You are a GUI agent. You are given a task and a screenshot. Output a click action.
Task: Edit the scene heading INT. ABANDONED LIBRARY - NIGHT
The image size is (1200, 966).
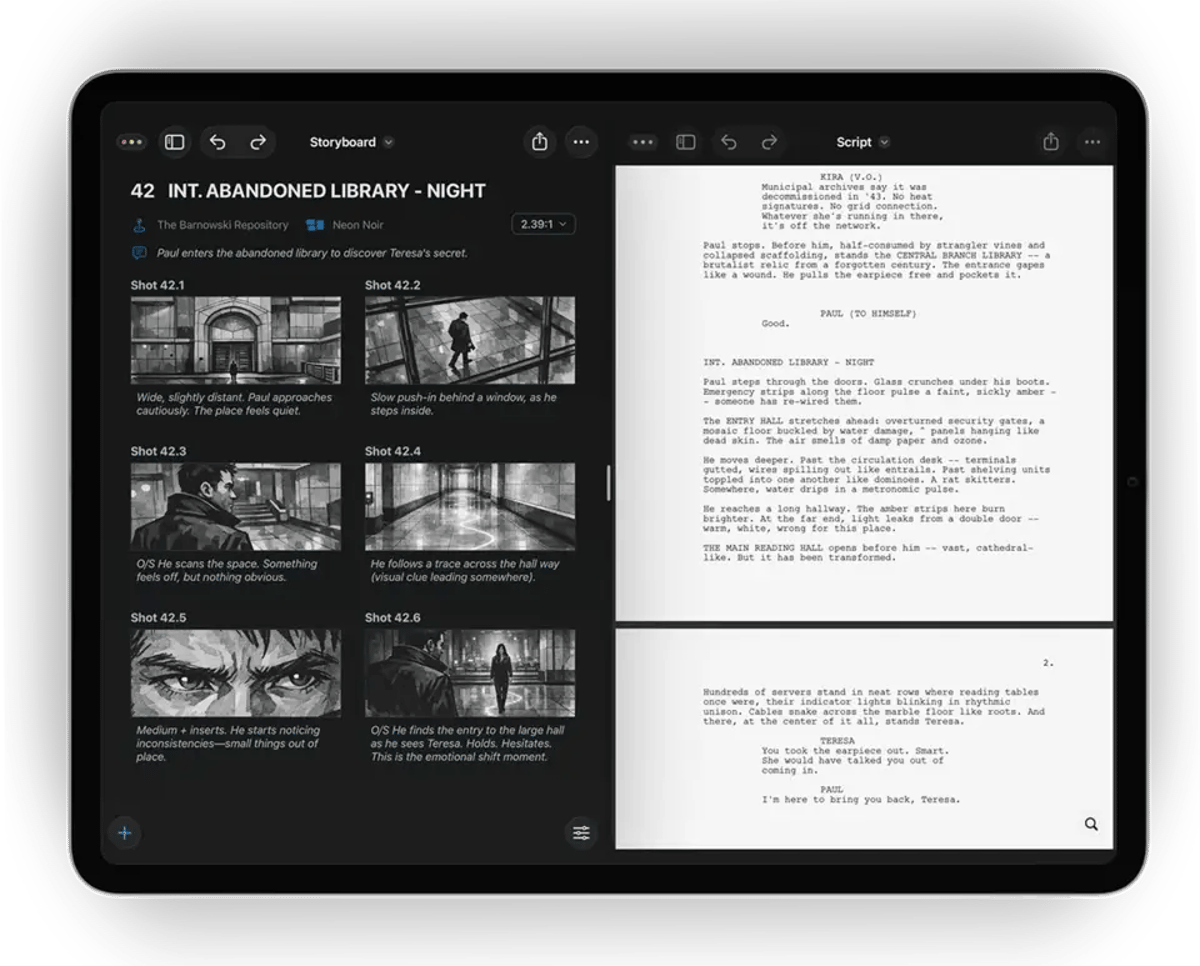click(326, 190)
